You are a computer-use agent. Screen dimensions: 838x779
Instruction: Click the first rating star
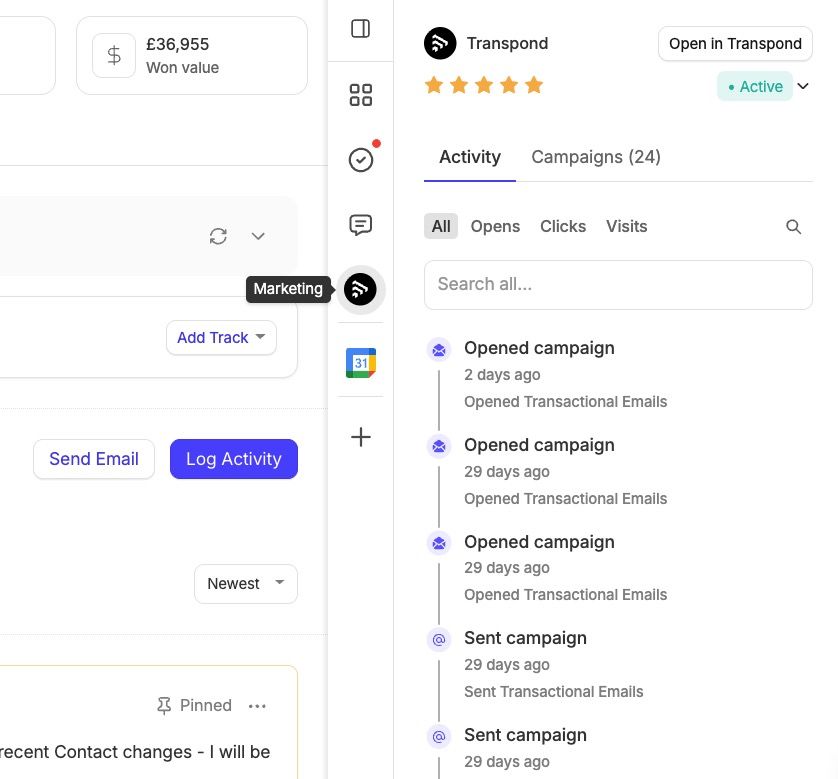coord(434,85)
